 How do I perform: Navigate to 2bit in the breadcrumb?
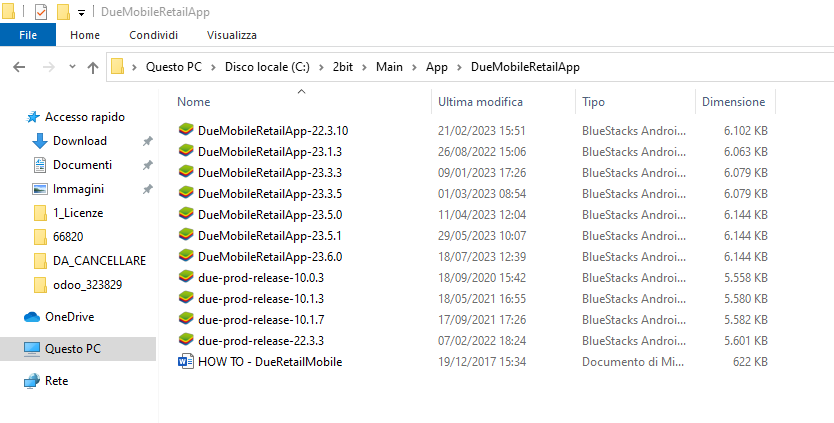[343, 67]
